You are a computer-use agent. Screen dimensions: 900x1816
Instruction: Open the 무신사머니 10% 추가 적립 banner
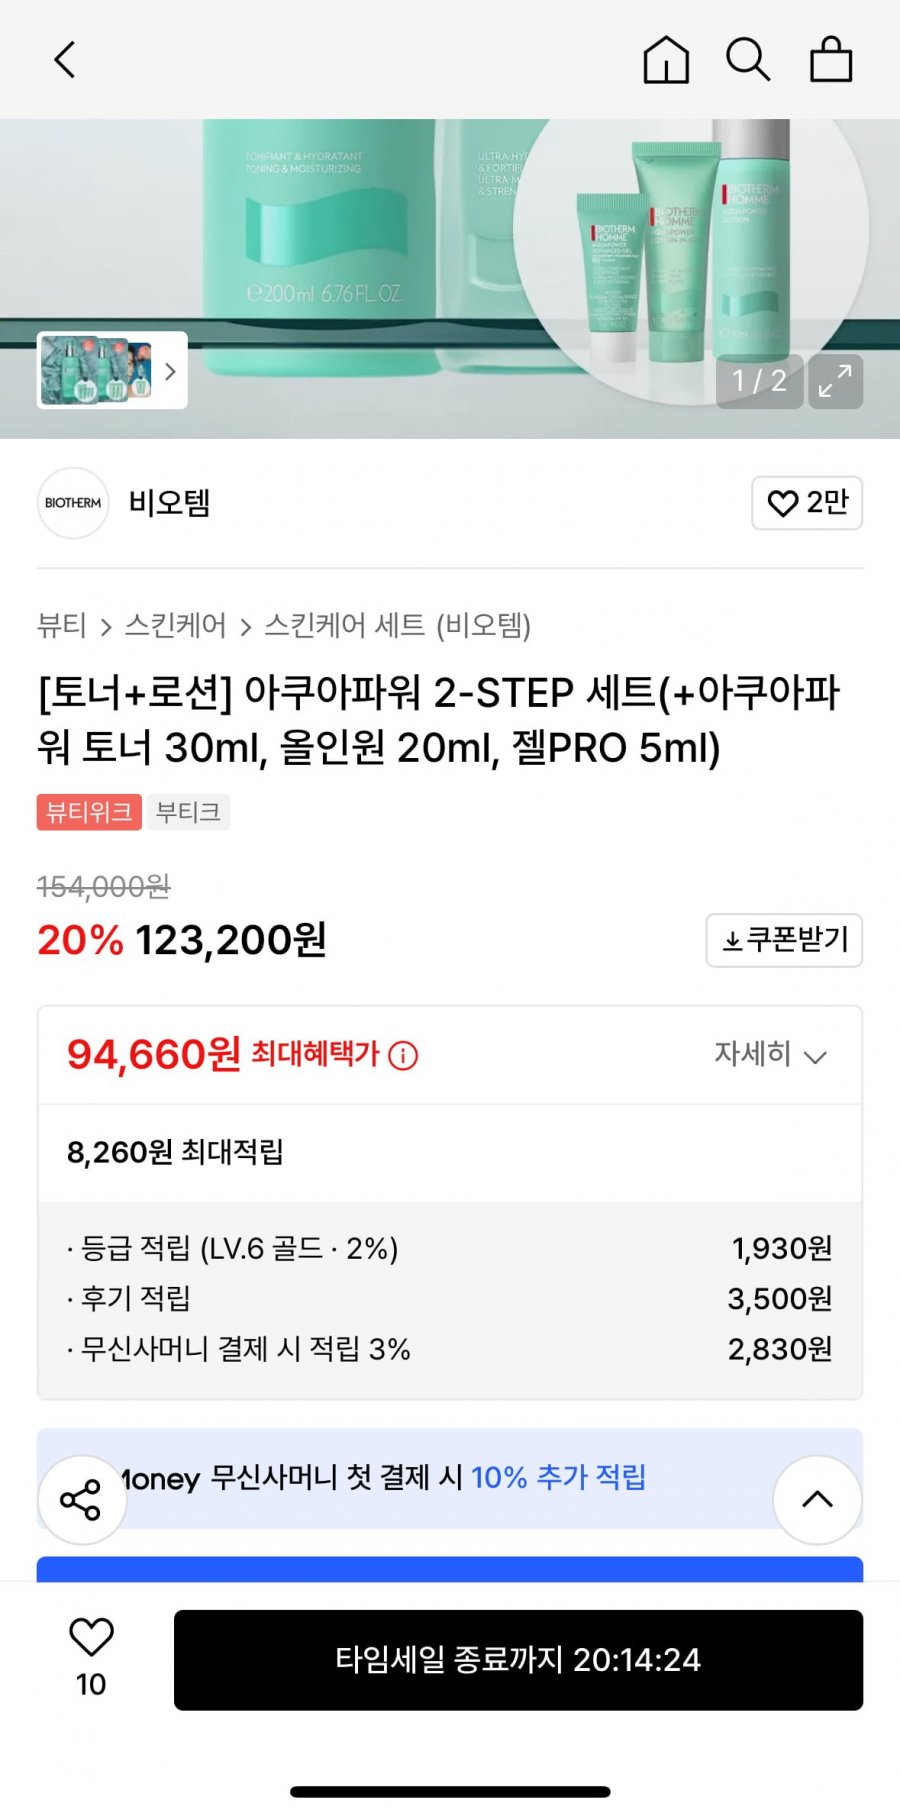[x=450, y=1478]
